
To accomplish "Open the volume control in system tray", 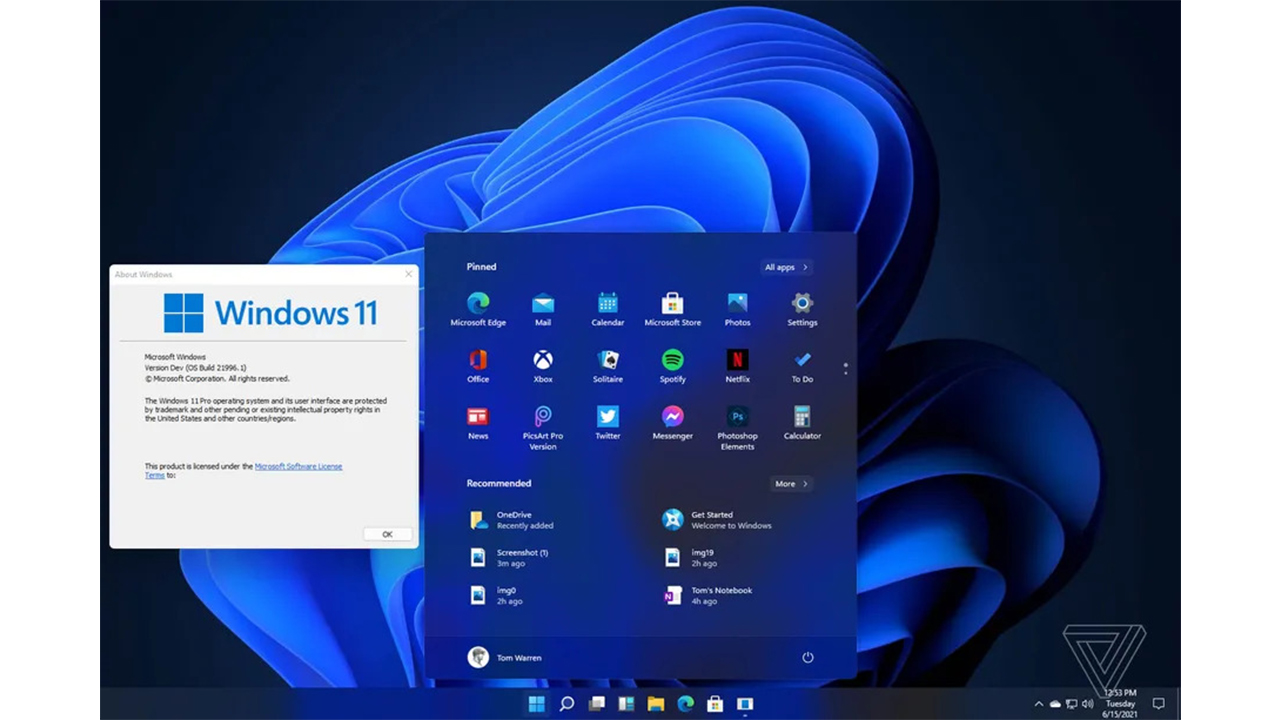I will [x=1087, y=704].
